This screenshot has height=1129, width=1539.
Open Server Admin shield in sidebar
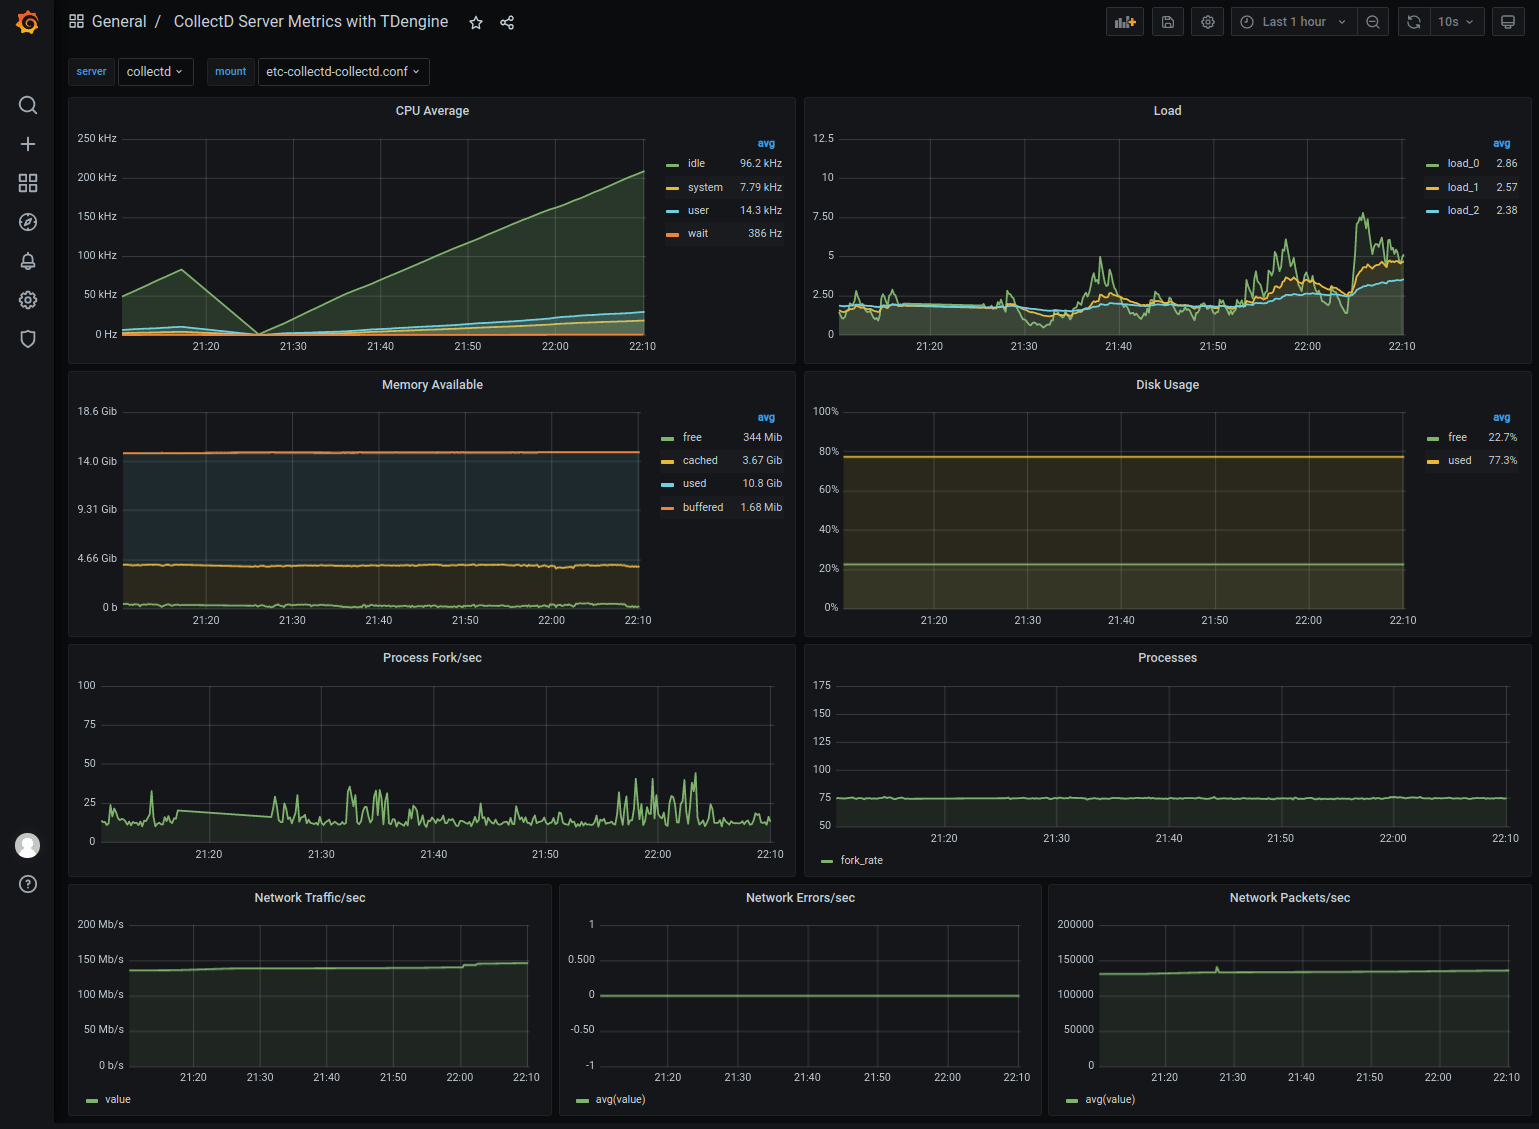click(27, 339)
